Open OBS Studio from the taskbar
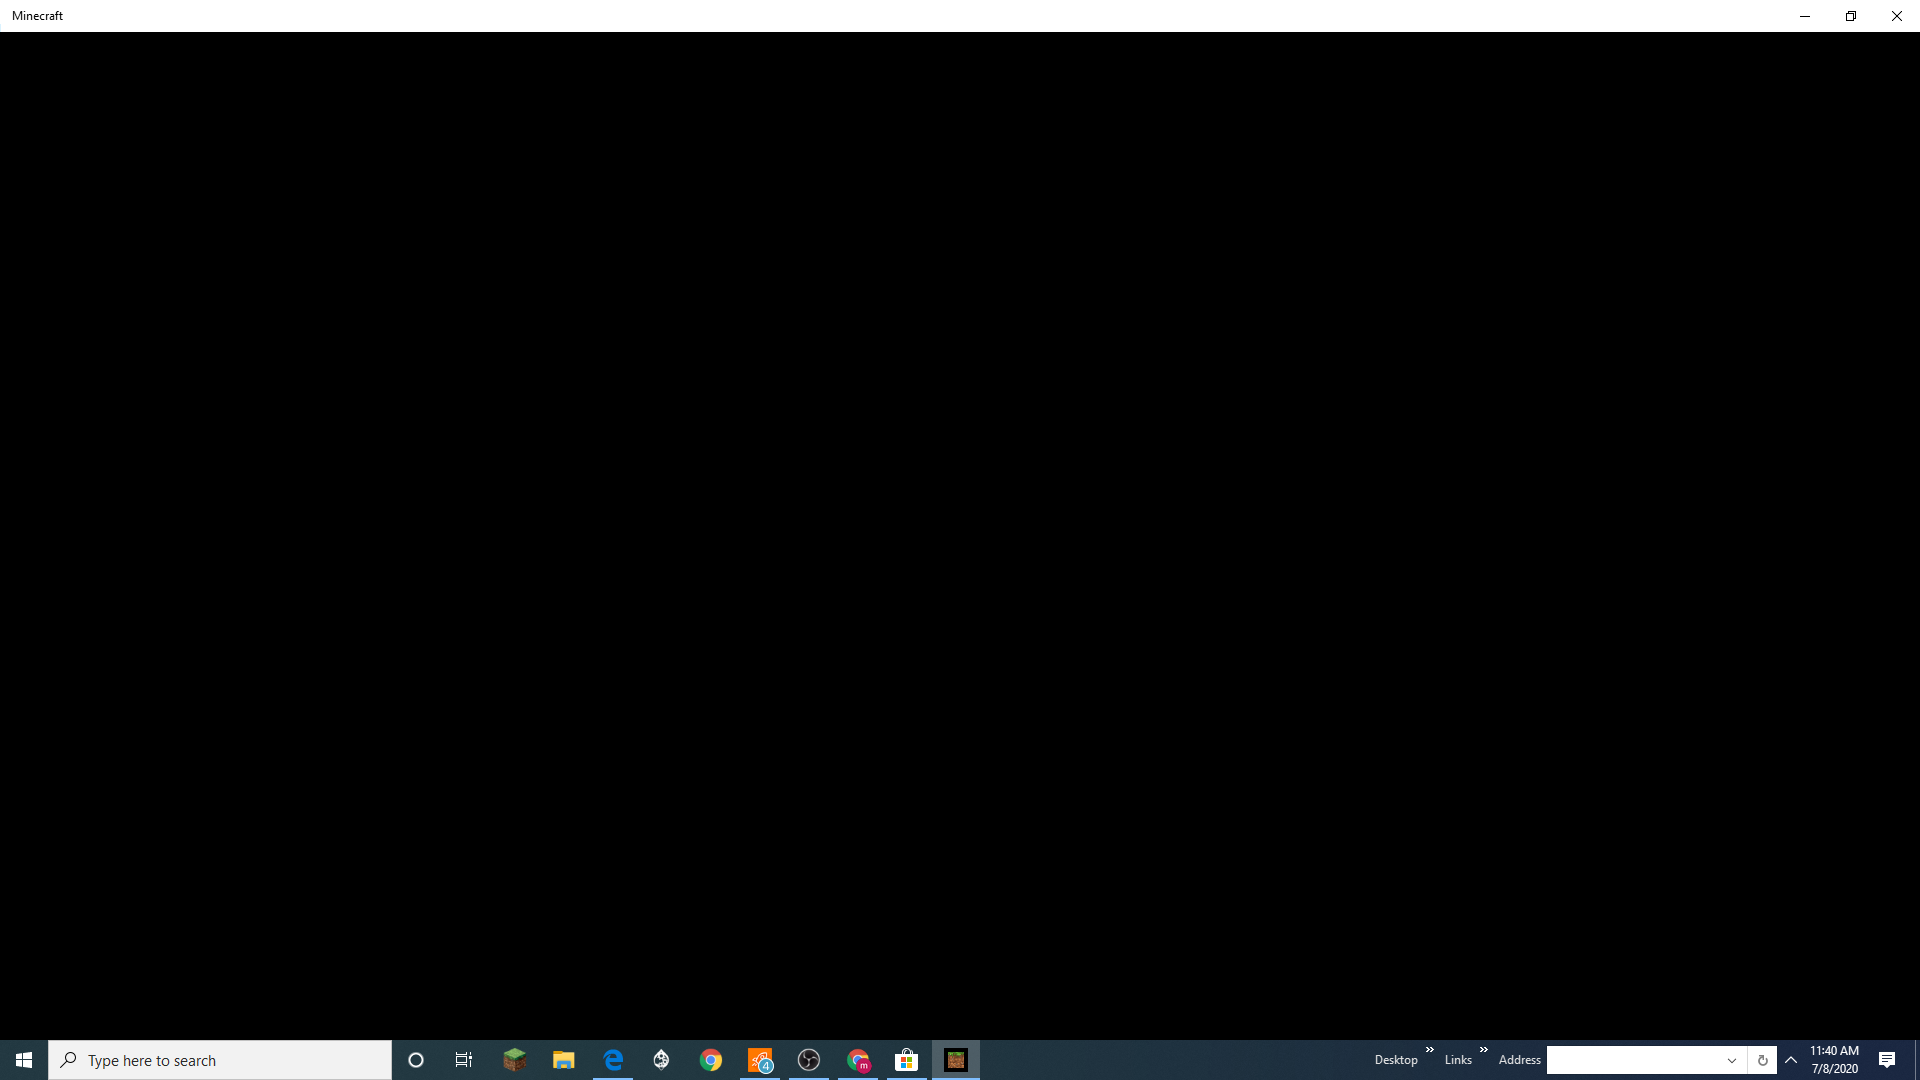 point(809,1060)
